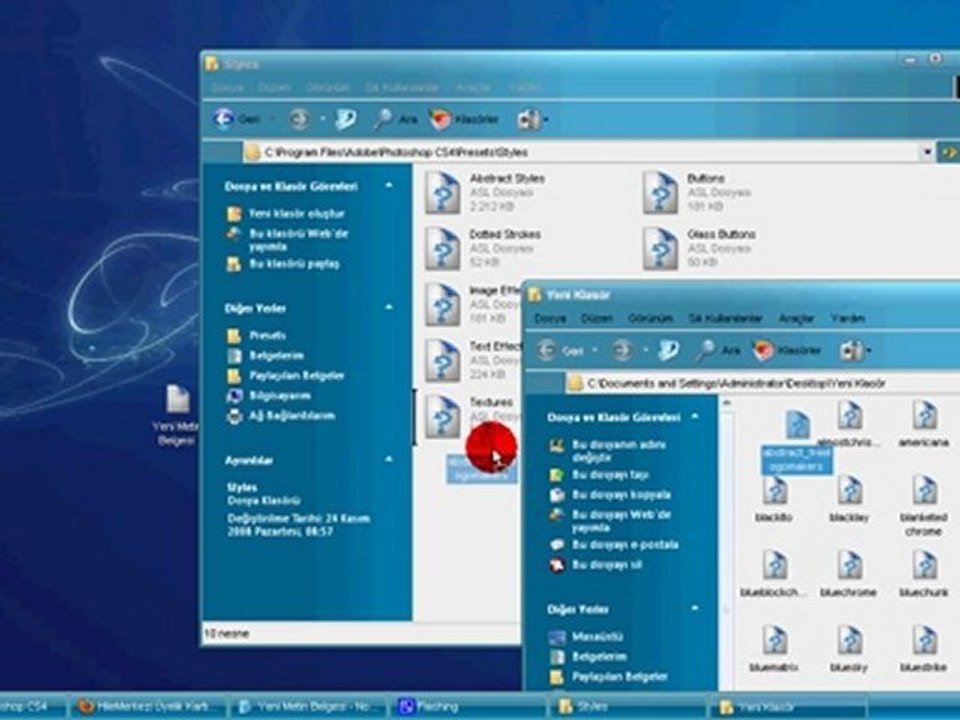Collapse Diğer Yerler section in Styles window
The height and width of the screenshot is (720, 960).
click(x=389, y=307)
